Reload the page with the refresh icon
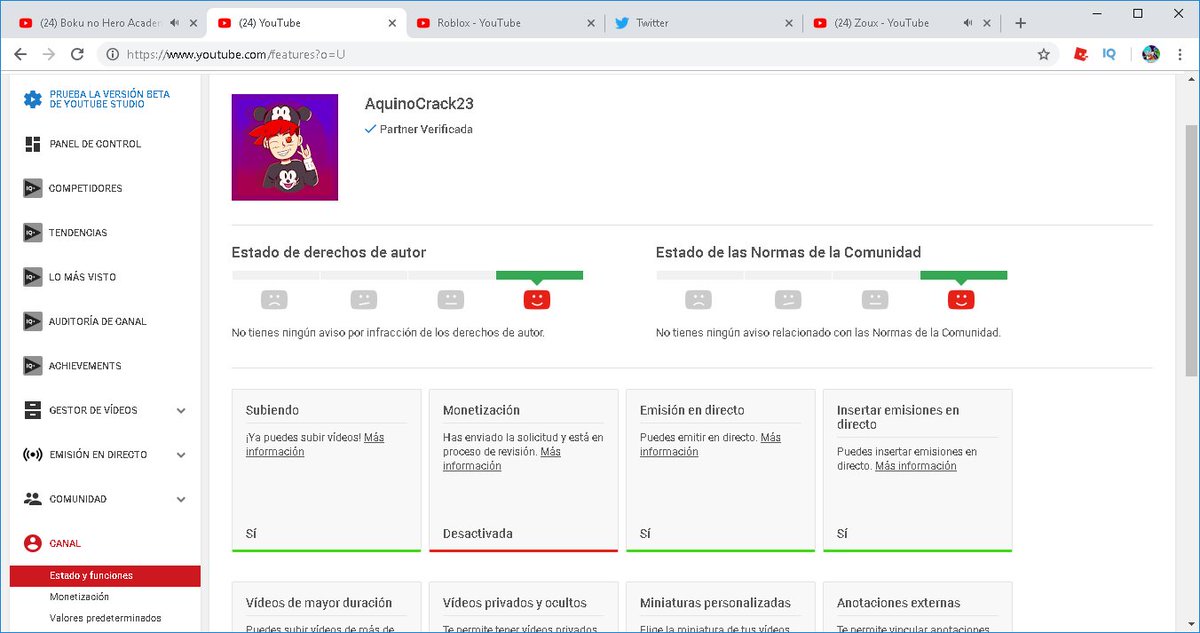The width and height of the screenshot is (1200, 633). 79,54
